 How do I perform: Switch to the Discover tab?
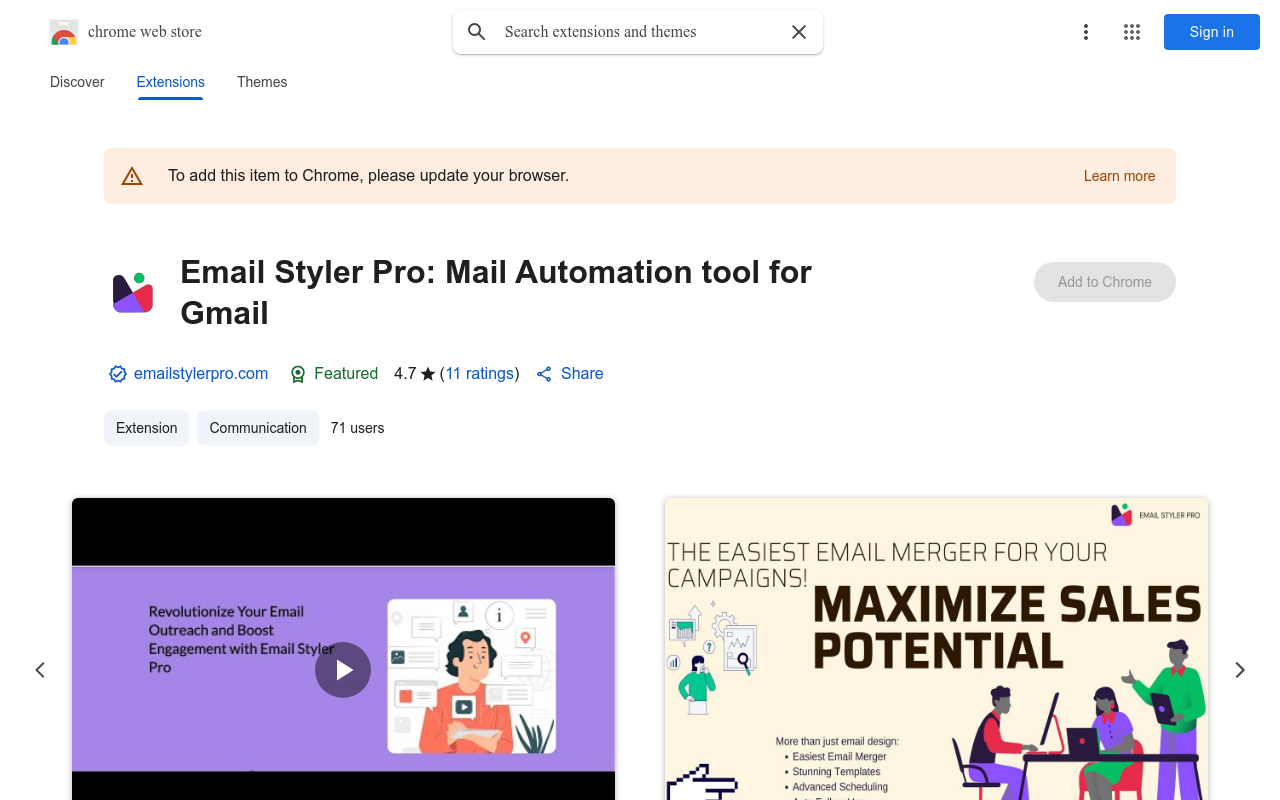(77, 82)
